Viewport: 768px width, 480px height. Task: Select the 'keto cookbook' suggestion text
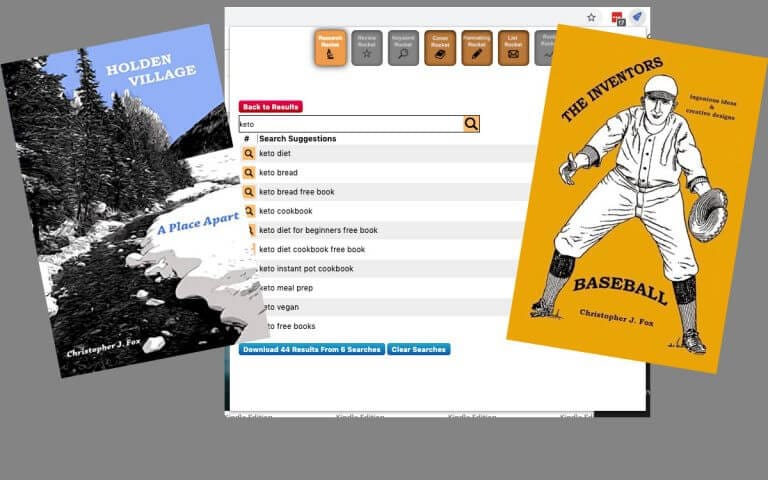coord(286,211)
